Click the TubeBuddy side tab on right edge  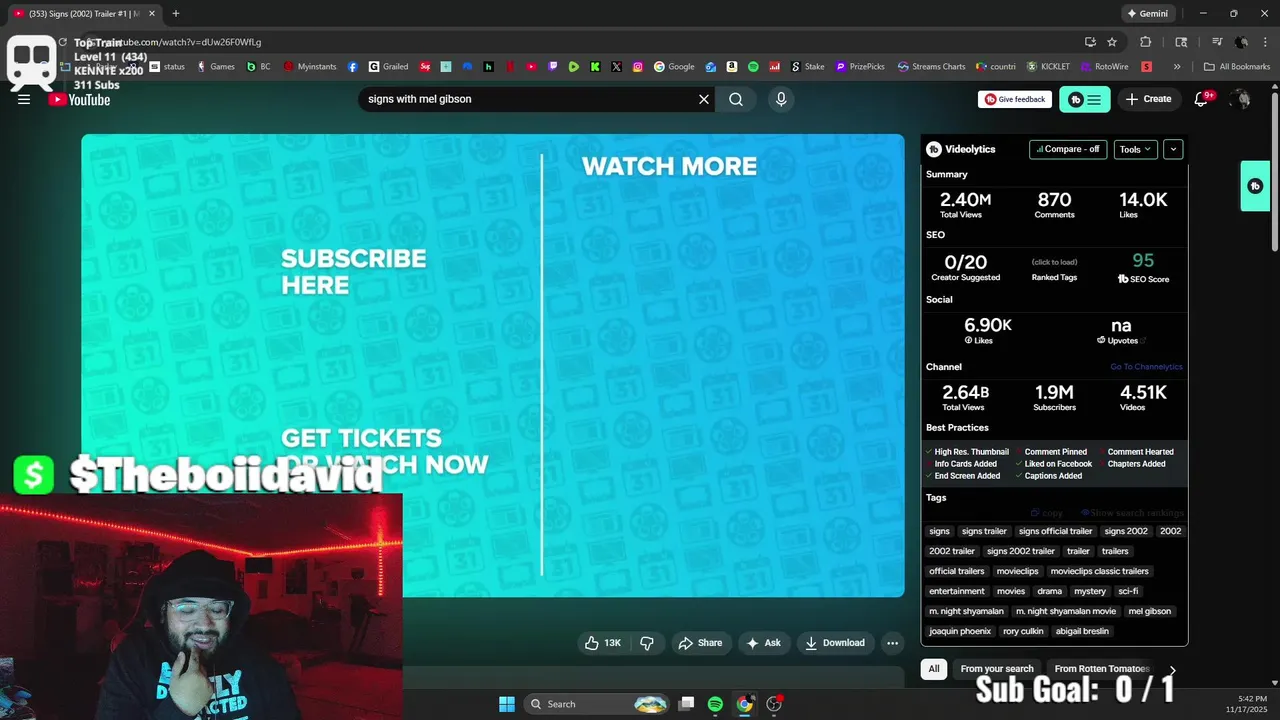(1255, 186)
